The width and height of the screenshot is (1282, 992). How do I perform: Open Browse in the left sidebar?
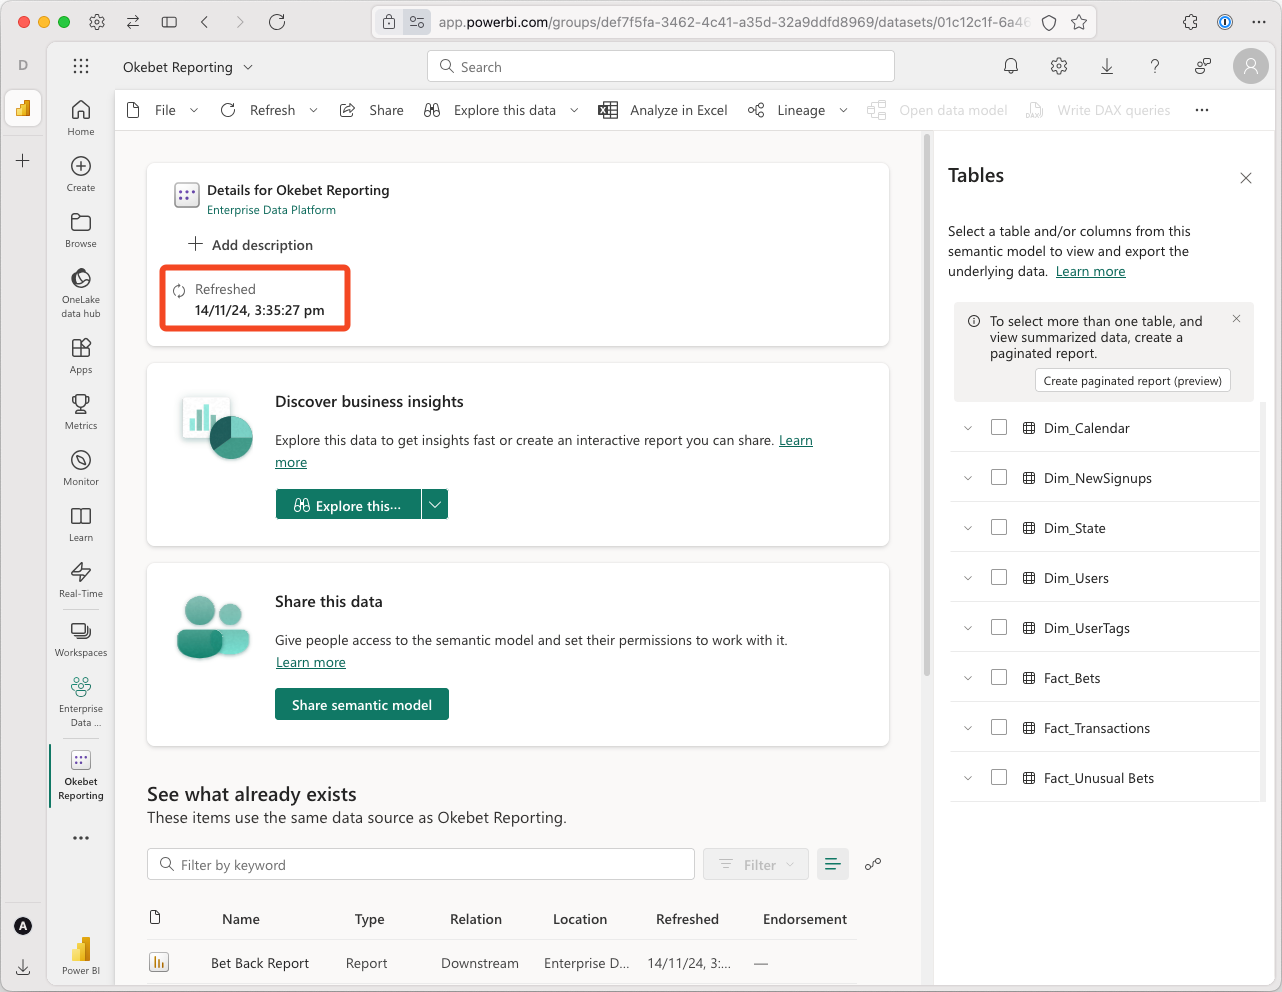[81, 229]
